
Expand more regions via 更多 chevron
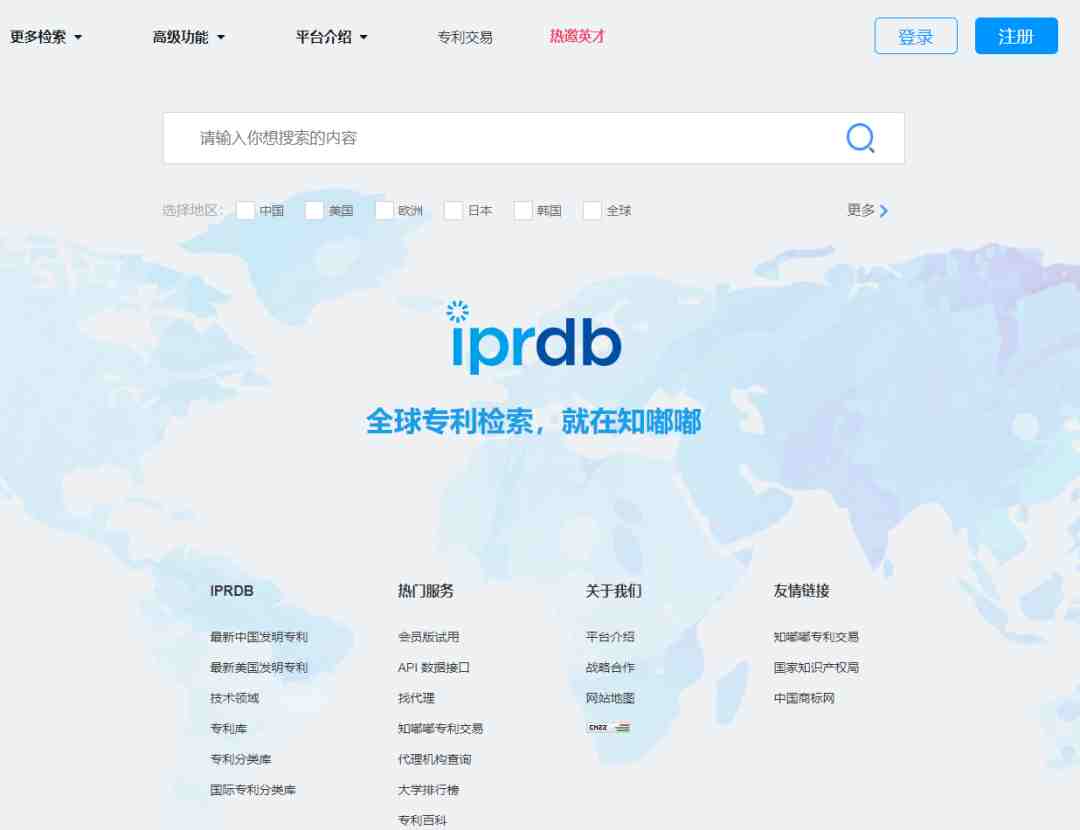pyautogui.click(x=867, y=210)
